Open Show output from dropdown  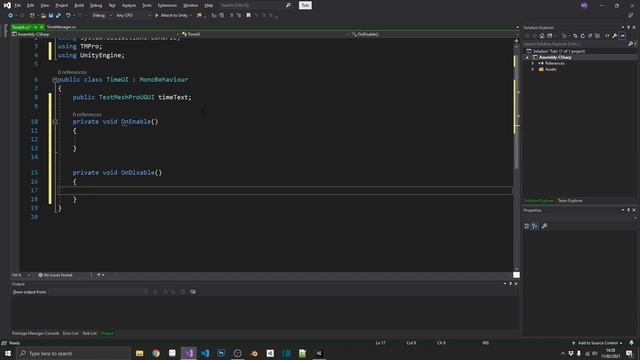point(98,292)
